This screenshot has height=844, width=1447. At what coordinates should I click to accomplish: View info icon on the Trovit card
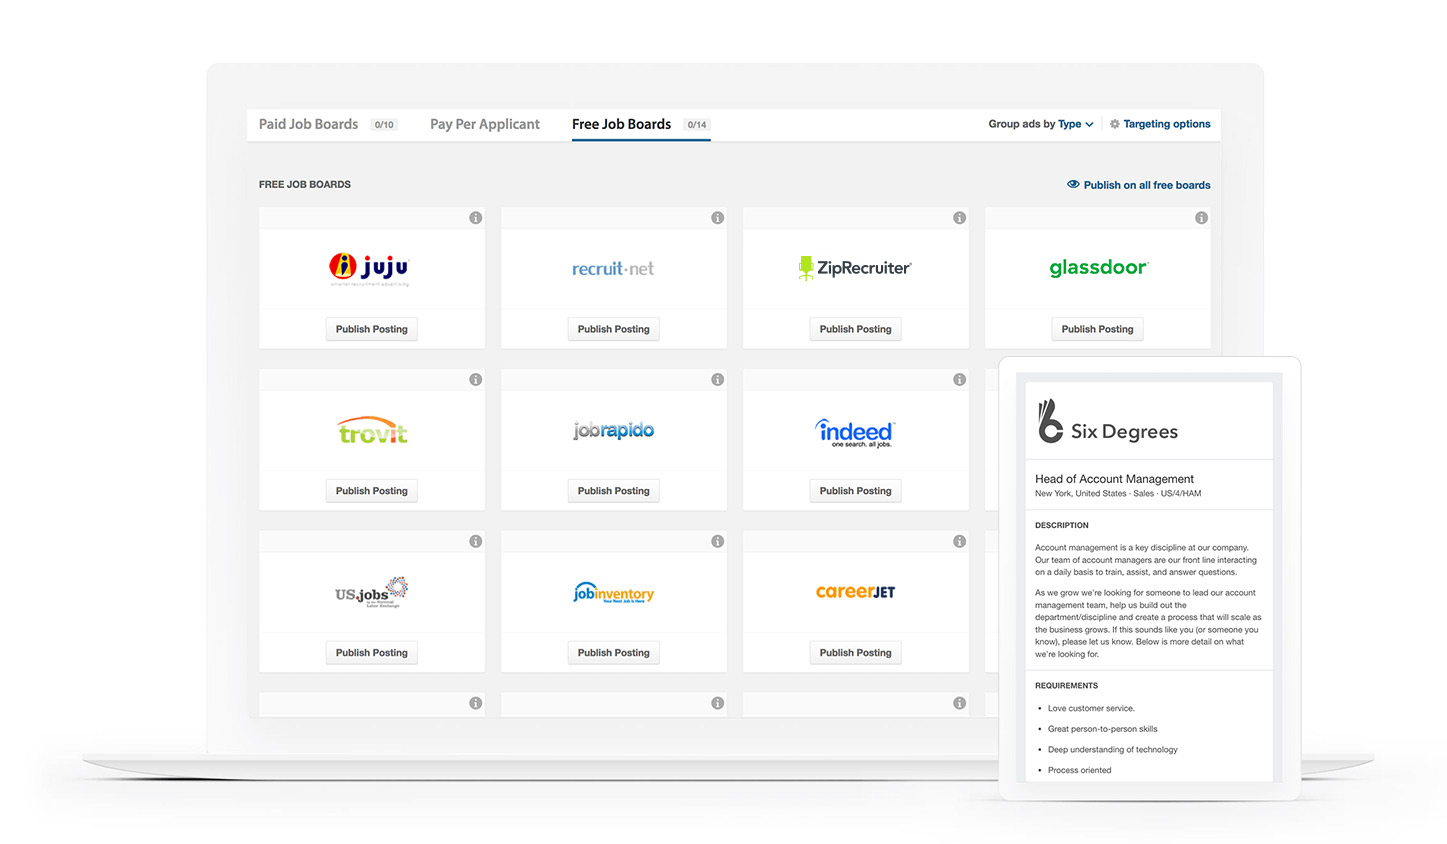coord(476,380)
